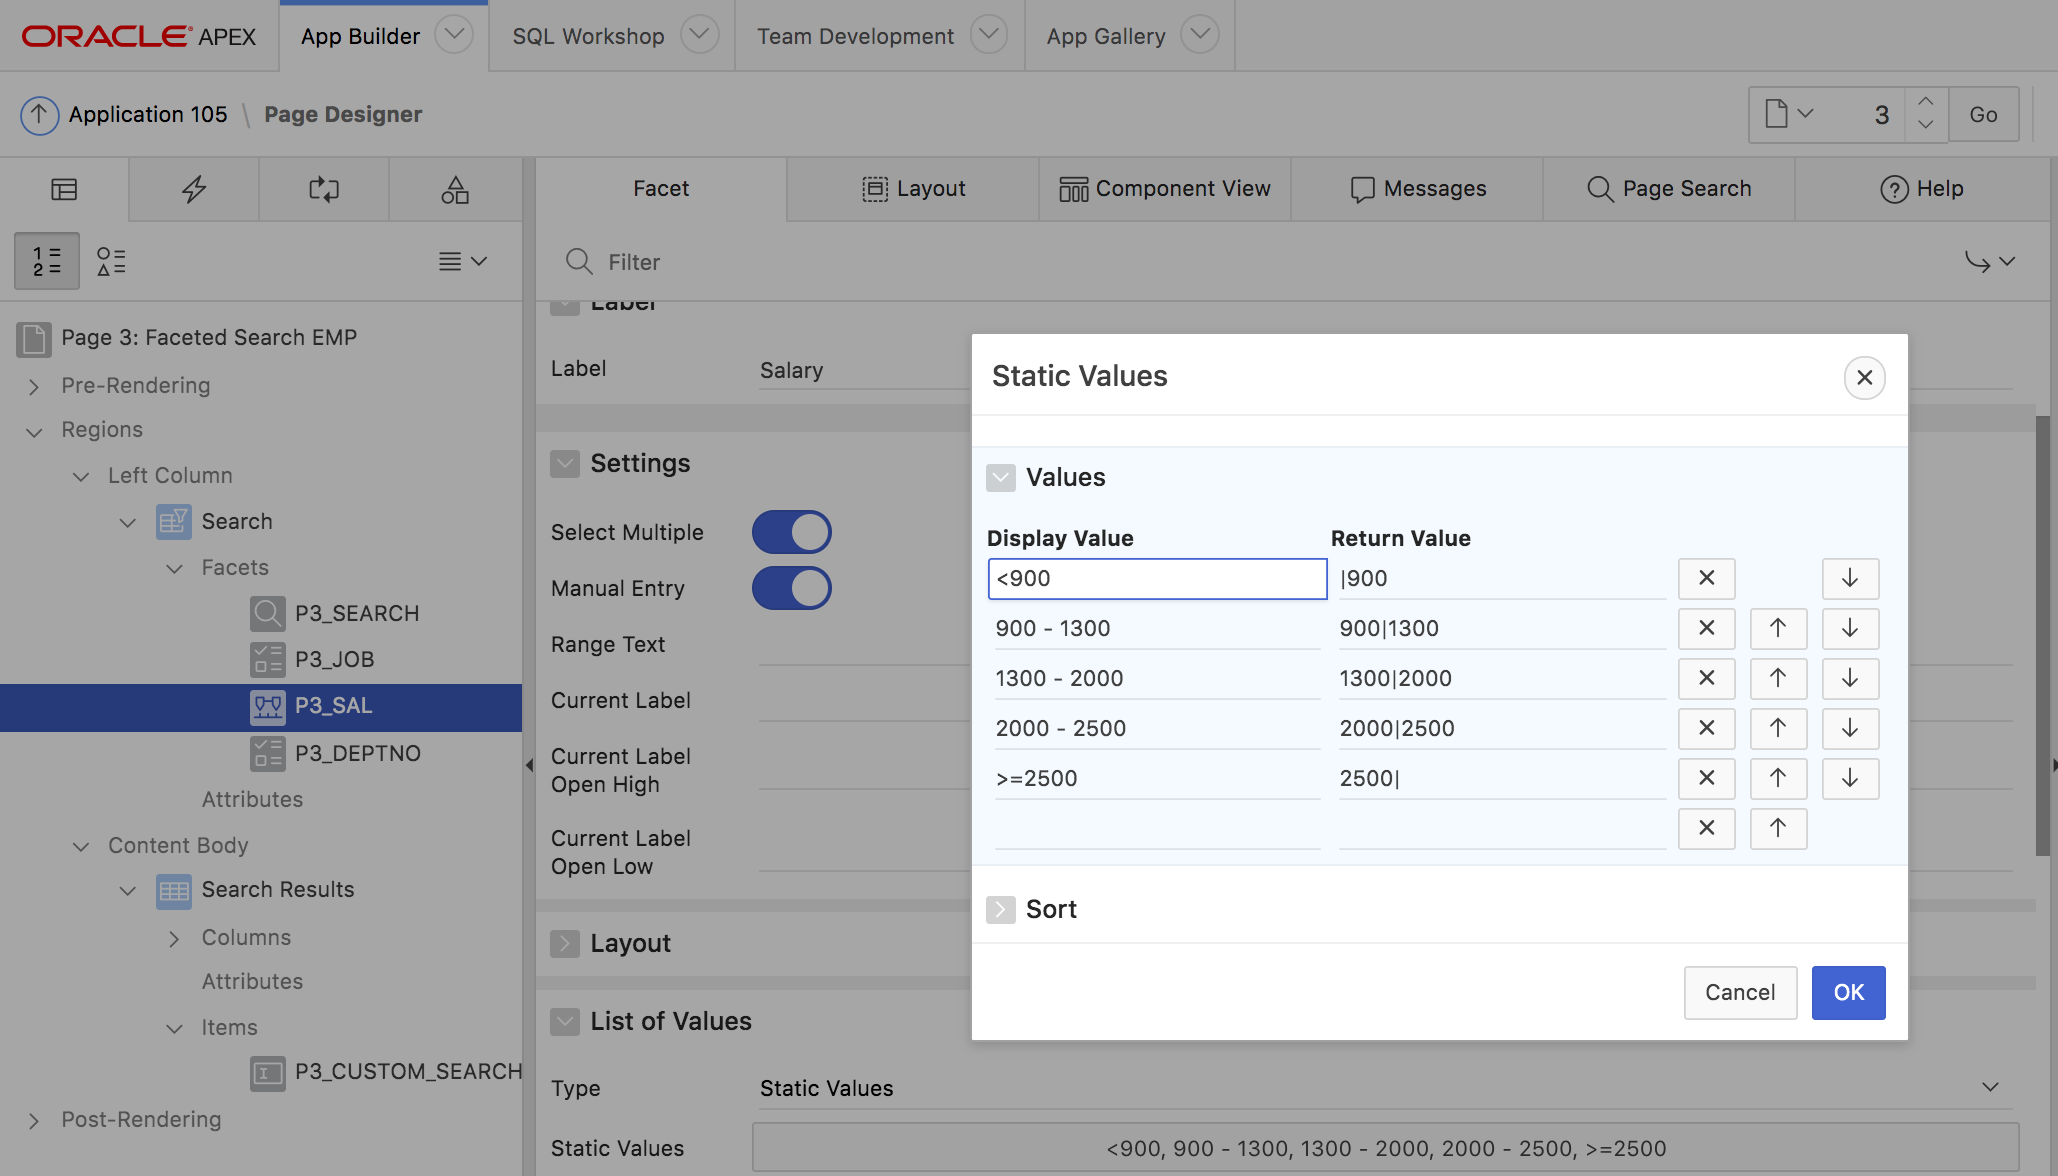Screen dimensions: 2058x1176
Task: Click the >=2500 display value field
Action: click(1156, 779)
